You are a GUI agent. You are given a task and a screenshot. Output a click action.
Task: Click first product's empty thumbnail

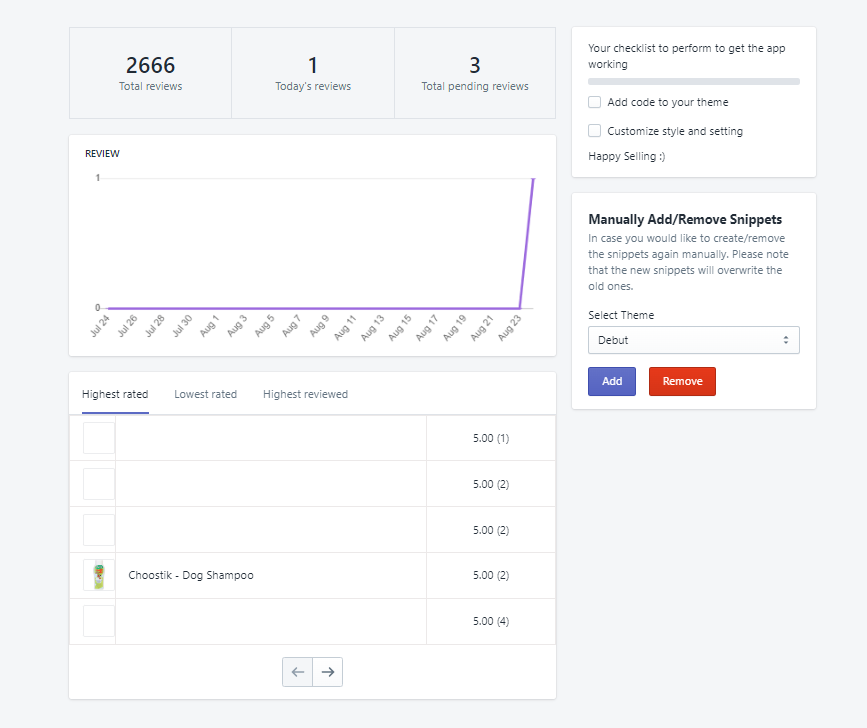pyautogui.click(x=99, y=438)
